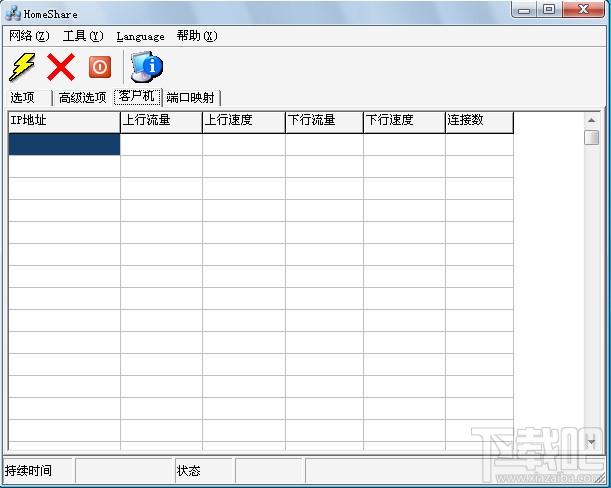Select the 客户机 tab

(137, 96)
